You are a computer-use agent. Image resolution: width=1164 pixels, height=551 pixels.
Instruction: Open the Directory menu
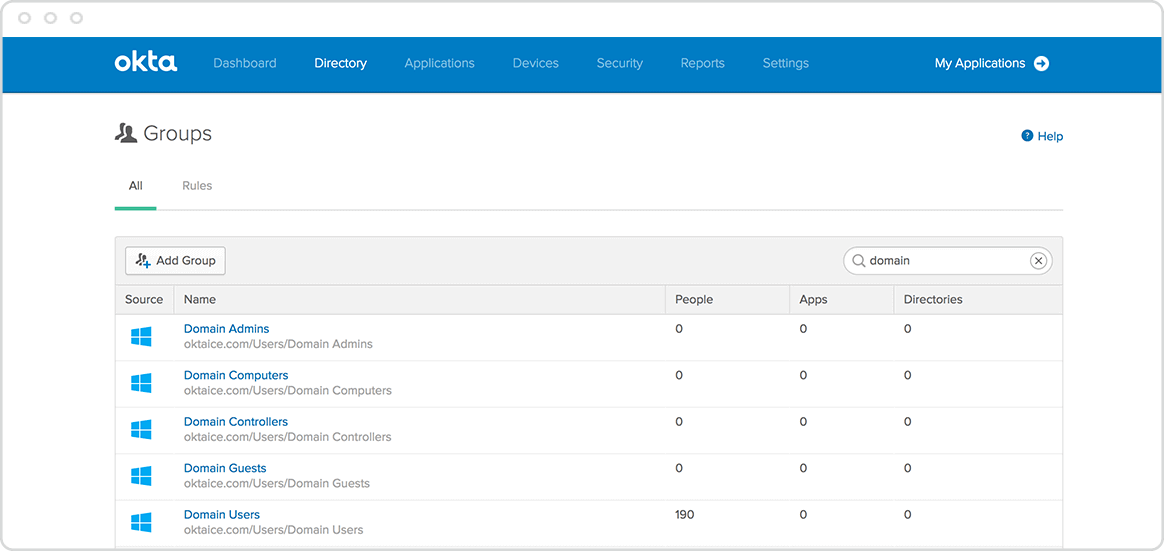pyautogui.click(x=340, y=63)
